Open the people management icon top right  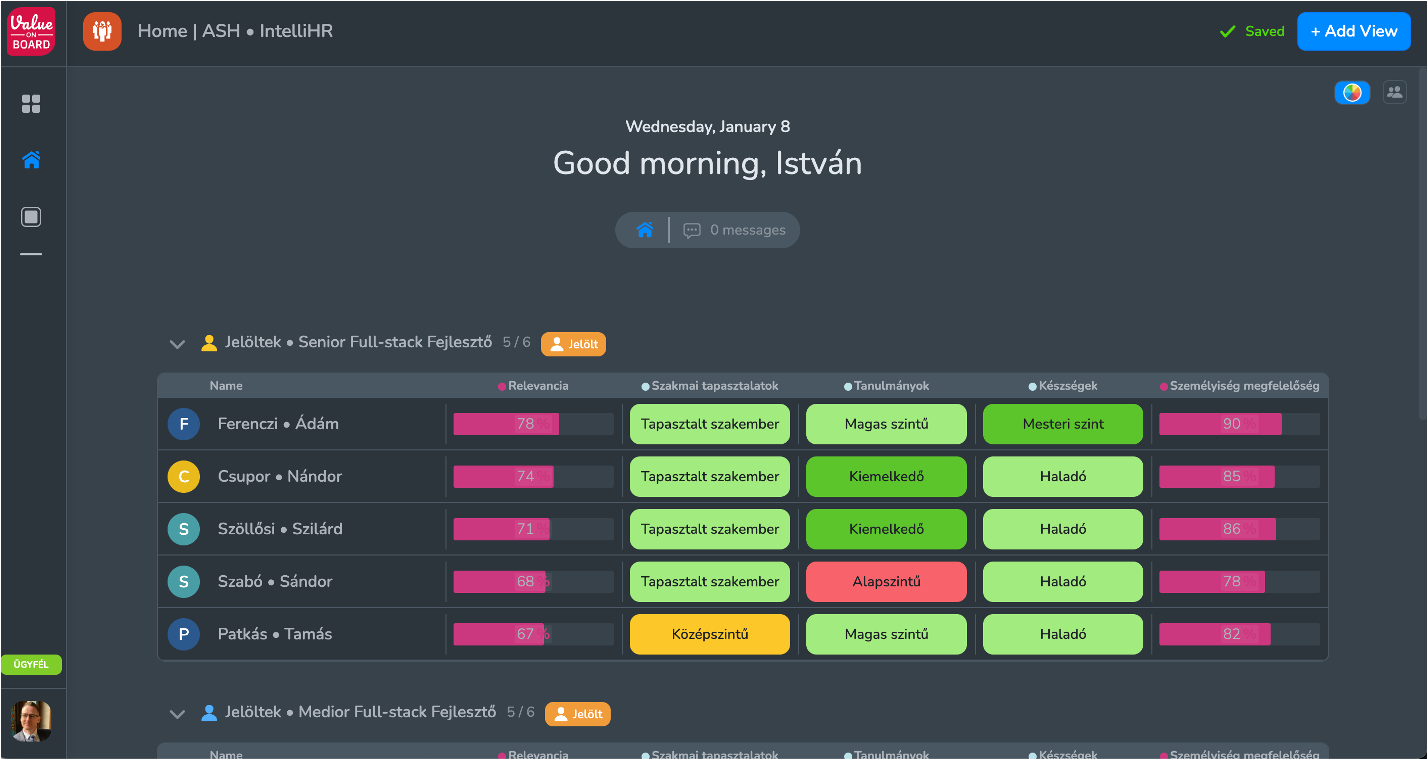[x=1394, y=92]
